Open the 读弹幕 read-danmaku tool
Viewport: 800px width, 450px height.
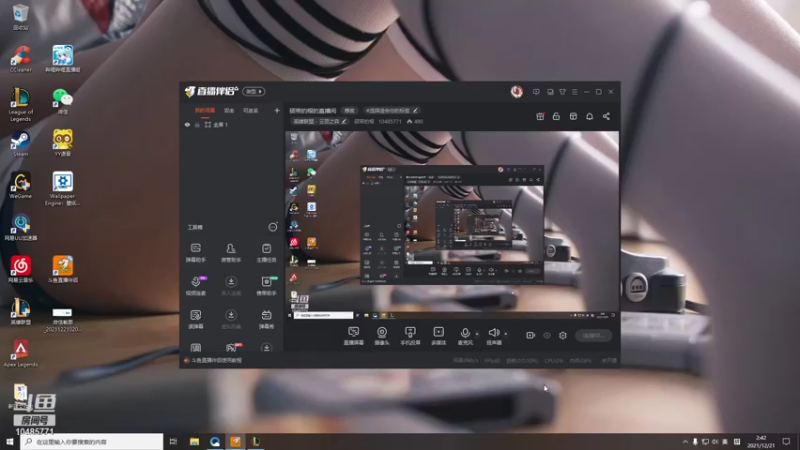(x=195, y=319)
